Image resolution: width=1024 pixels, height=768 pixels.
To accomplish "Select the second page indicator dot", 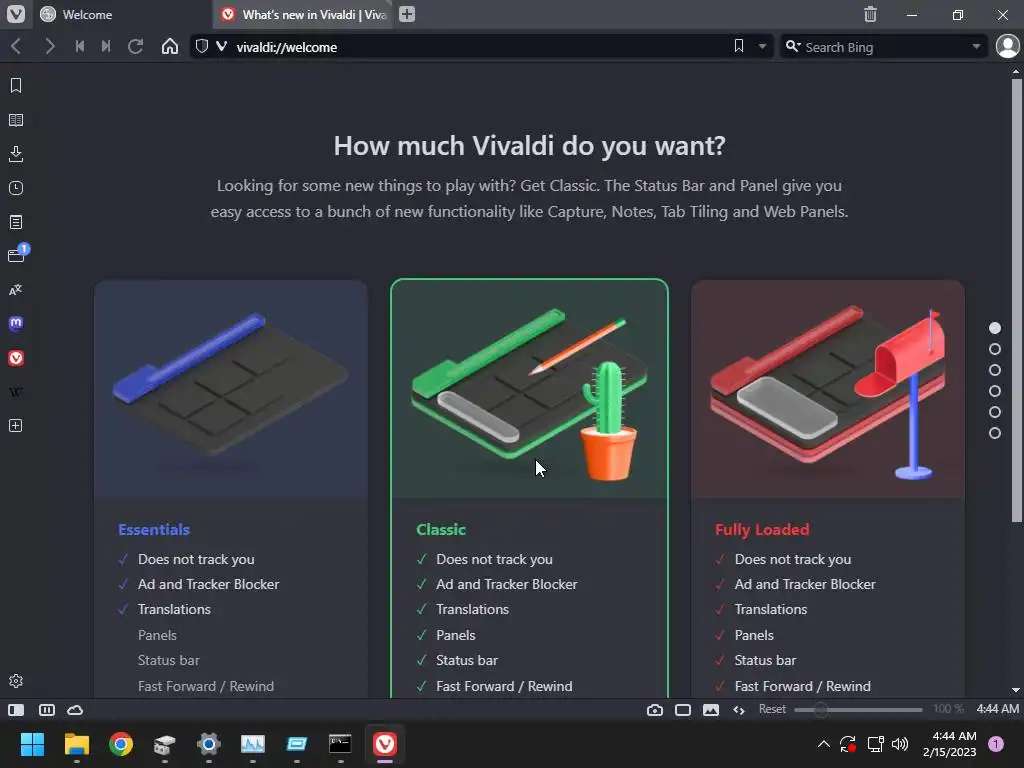I will coord(995,349).
